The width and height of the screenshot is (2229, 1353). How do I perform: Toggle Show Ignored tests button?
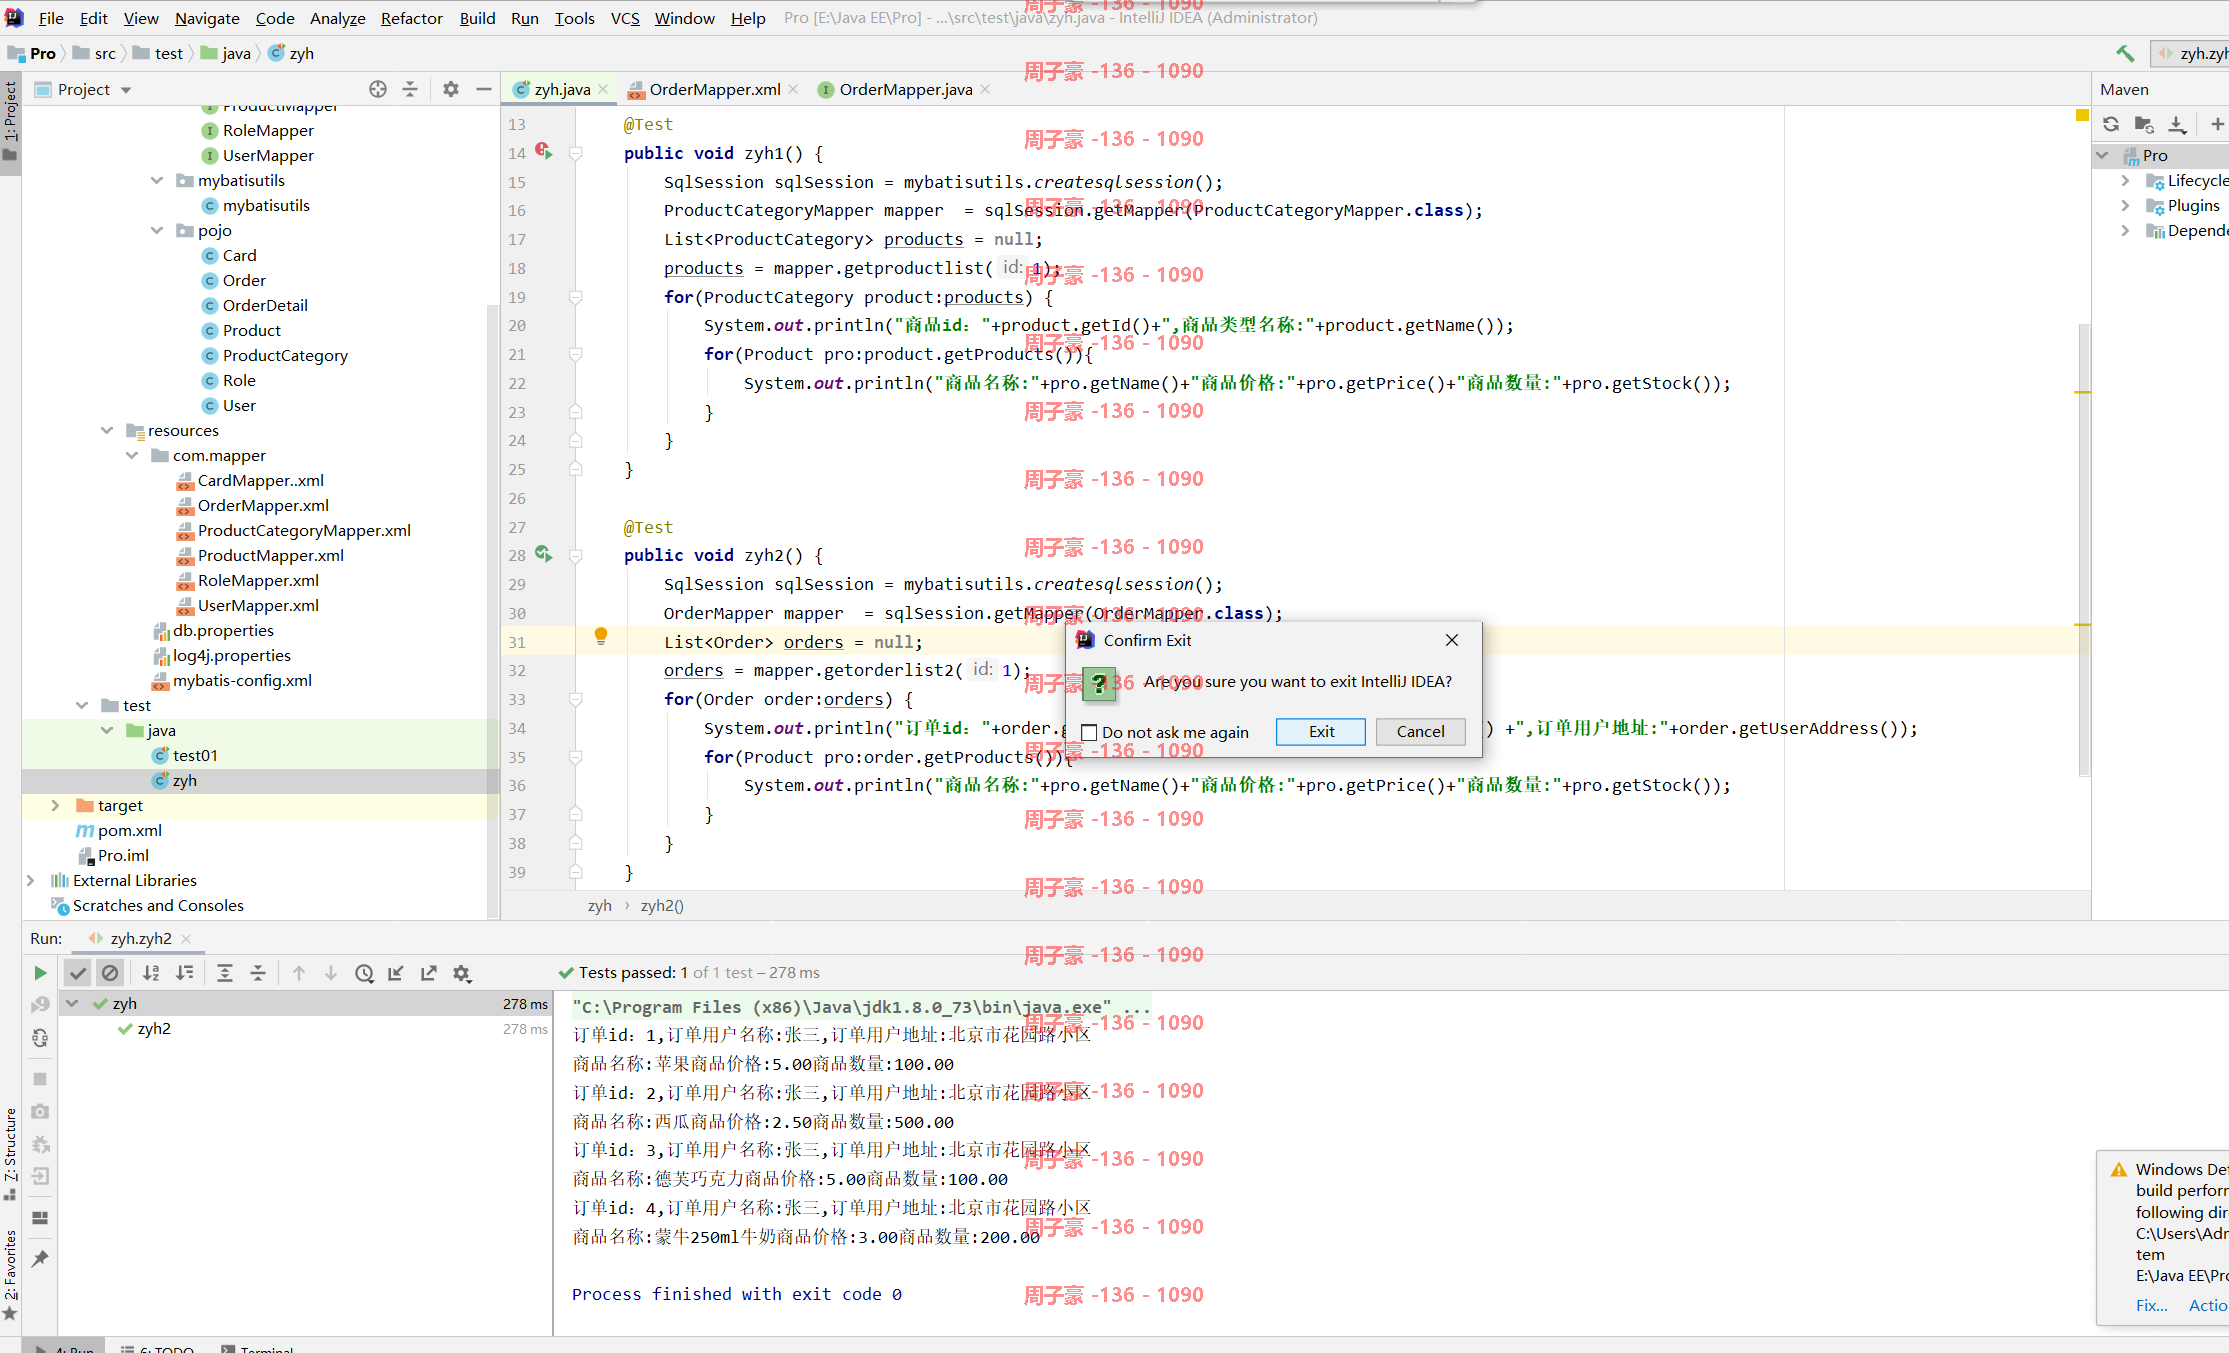click(x=110, y=972)
